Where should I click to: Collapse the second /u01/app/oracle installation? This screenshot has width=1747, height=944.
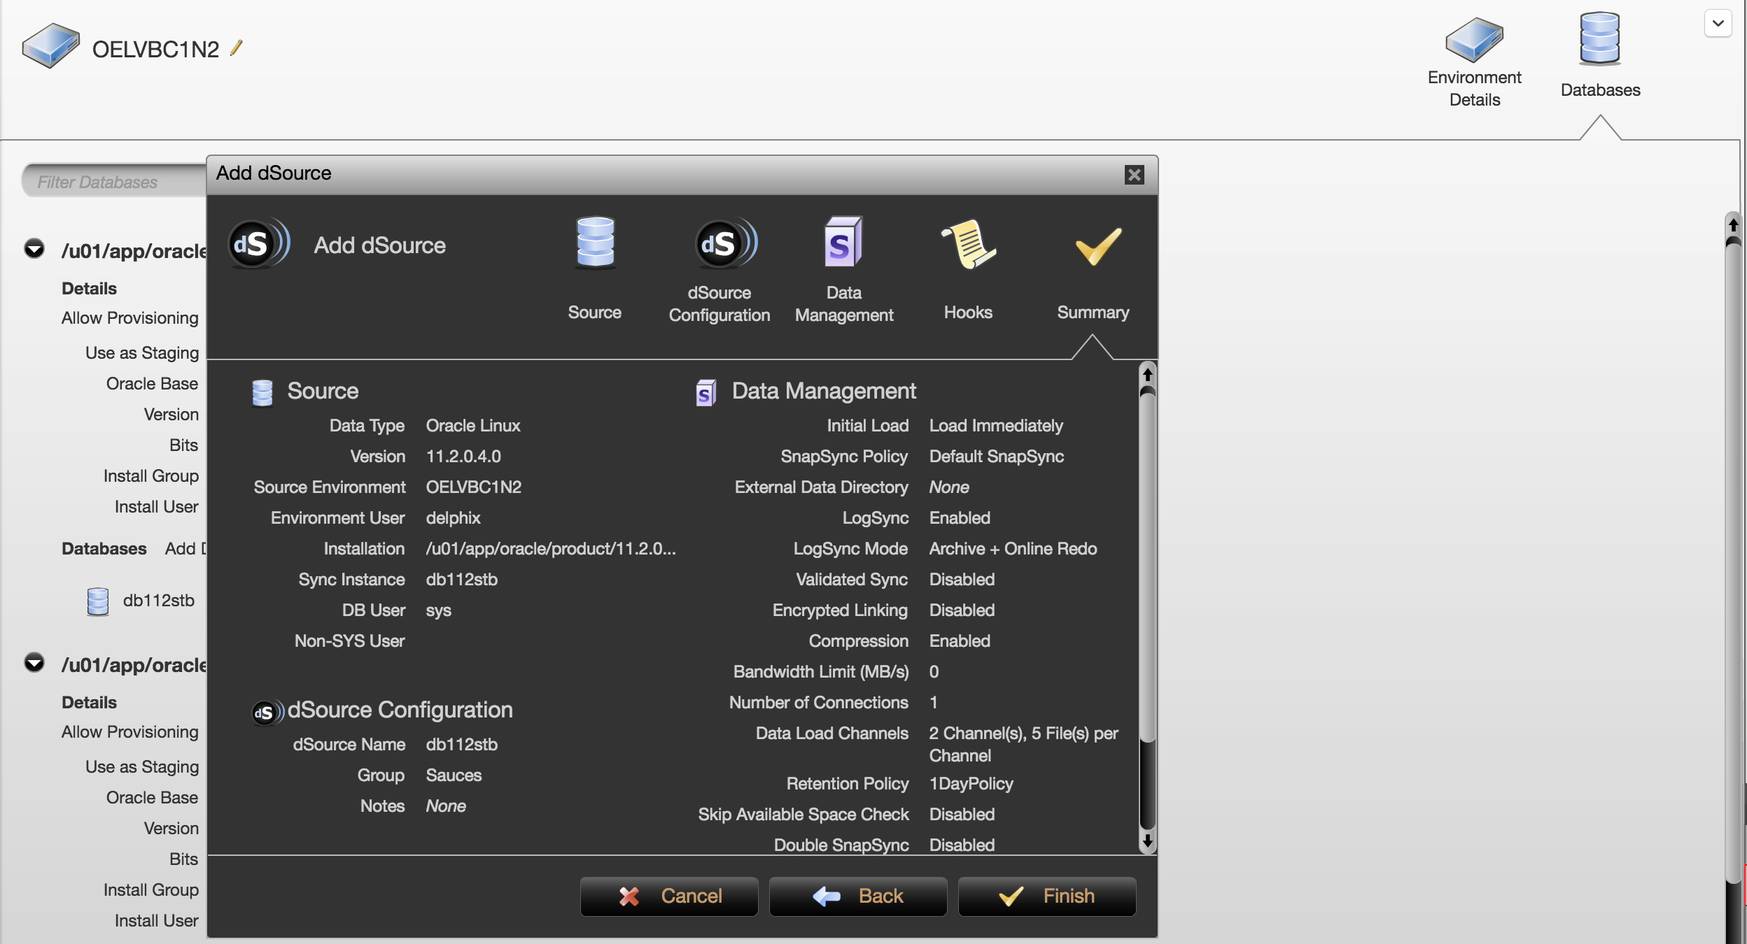pyautogui.click(x=34, y=663)
